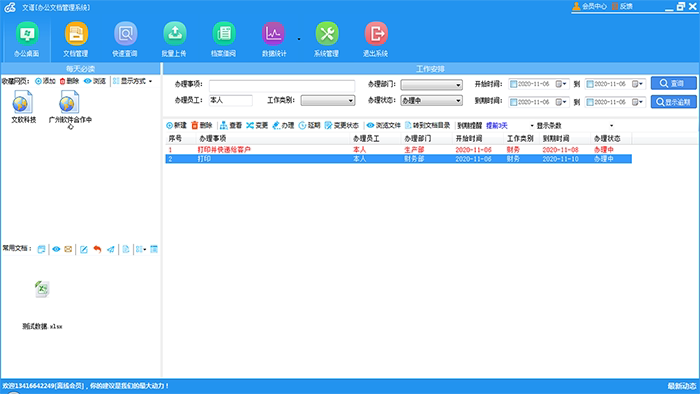Click 新建 to create a work item

(176, 126)
